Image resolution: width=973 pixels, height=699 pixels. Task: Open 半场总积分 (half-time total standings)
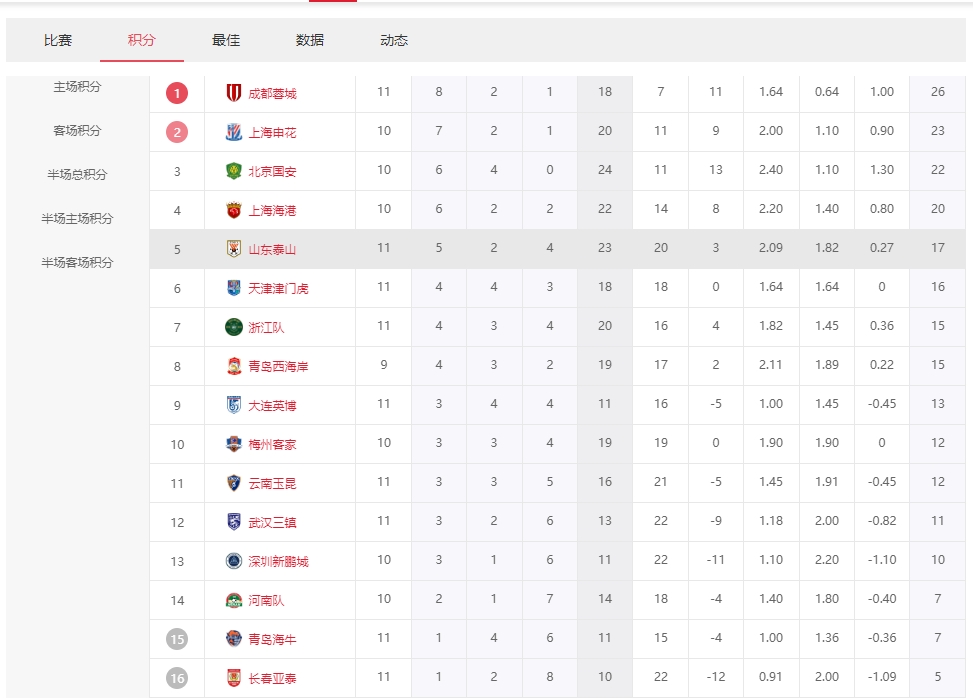[x=78, y=175]
